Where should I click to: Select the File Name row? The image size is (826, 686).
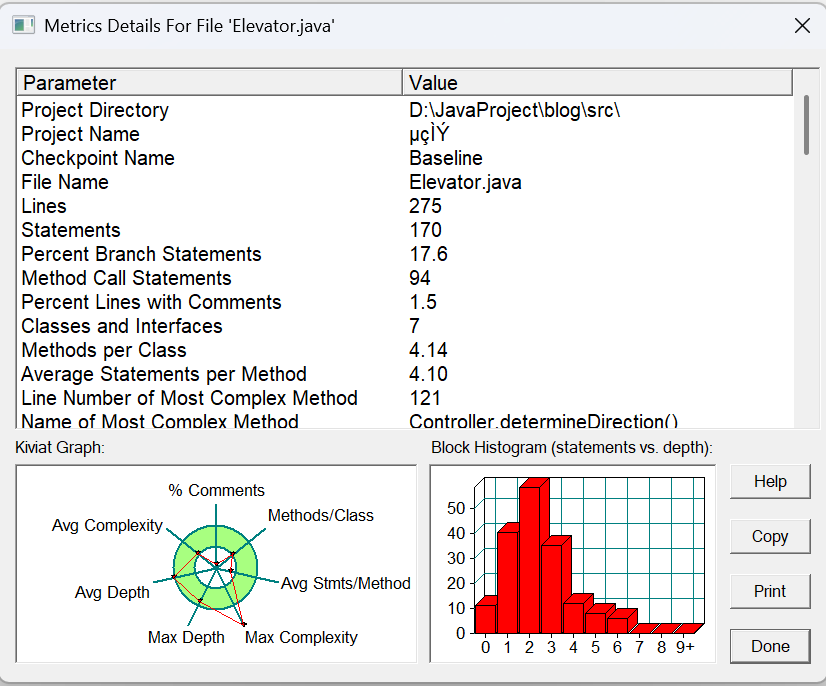405,182
